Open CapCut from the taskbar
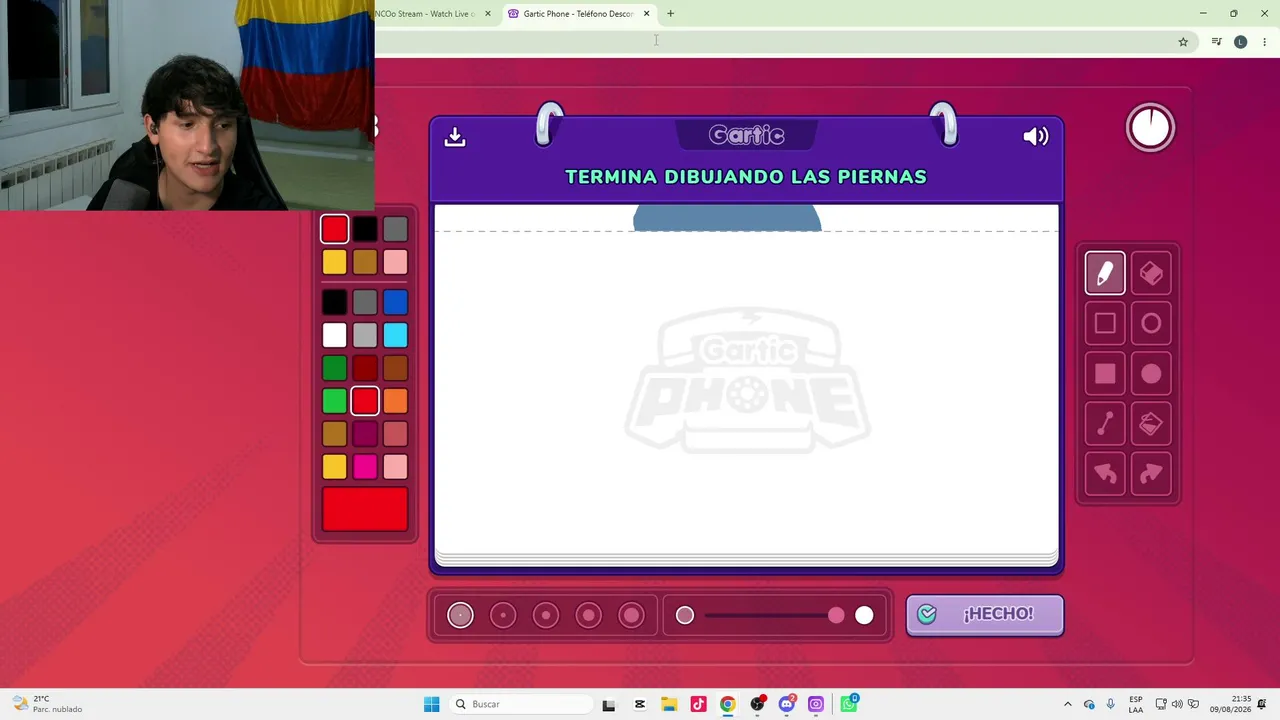1280x720 pixels. click(640, 704)
